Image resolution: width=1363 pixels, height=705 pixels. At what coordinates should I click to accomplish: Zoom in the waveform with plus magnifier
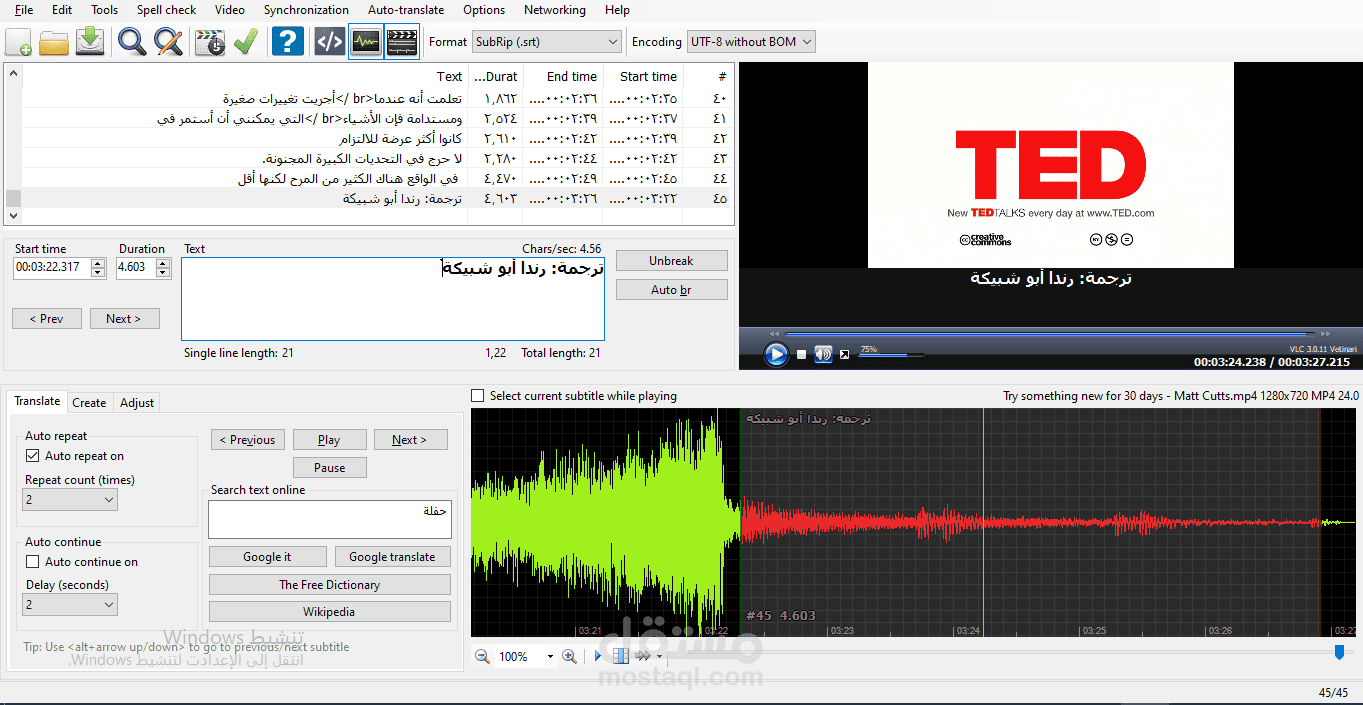(569, 656)
